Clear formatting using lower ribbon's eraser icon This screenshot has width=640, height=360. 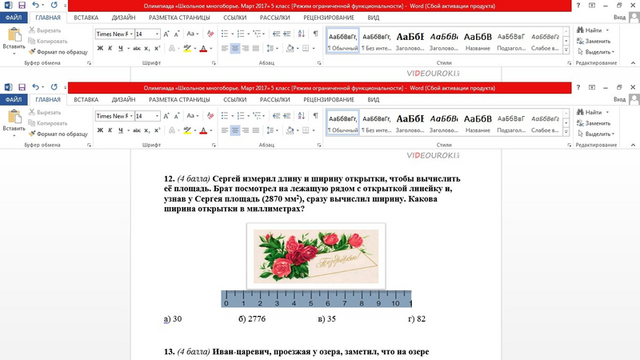210,116
